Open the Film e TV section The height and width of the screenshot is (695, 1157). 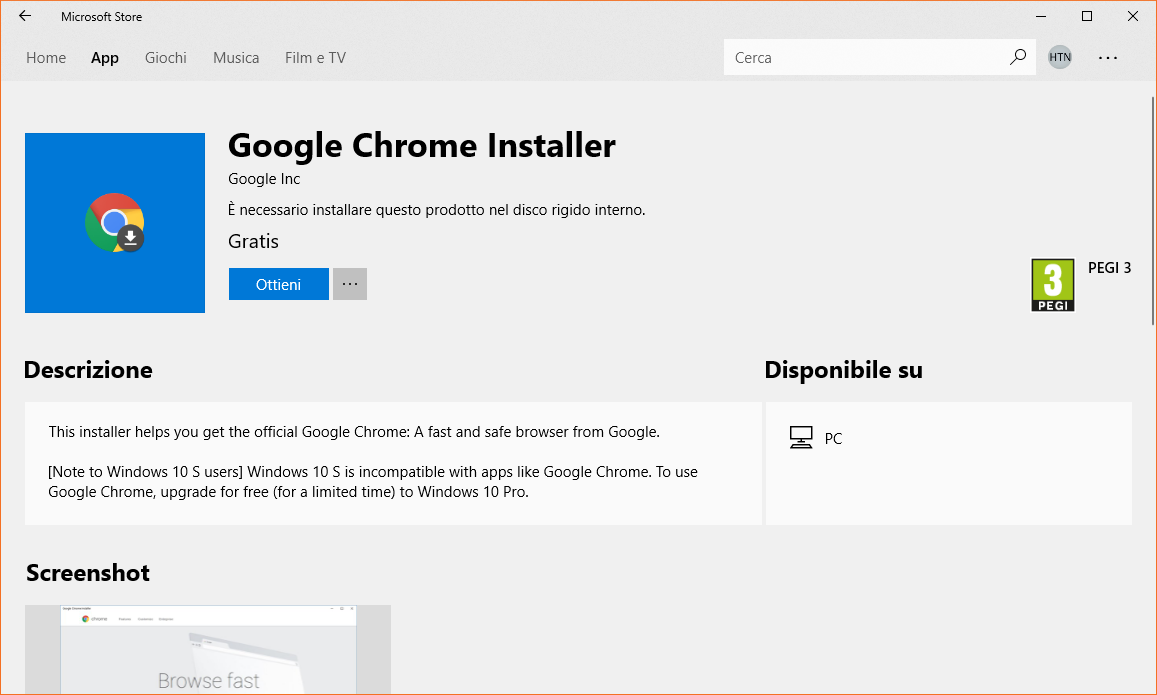click(315, 57)
